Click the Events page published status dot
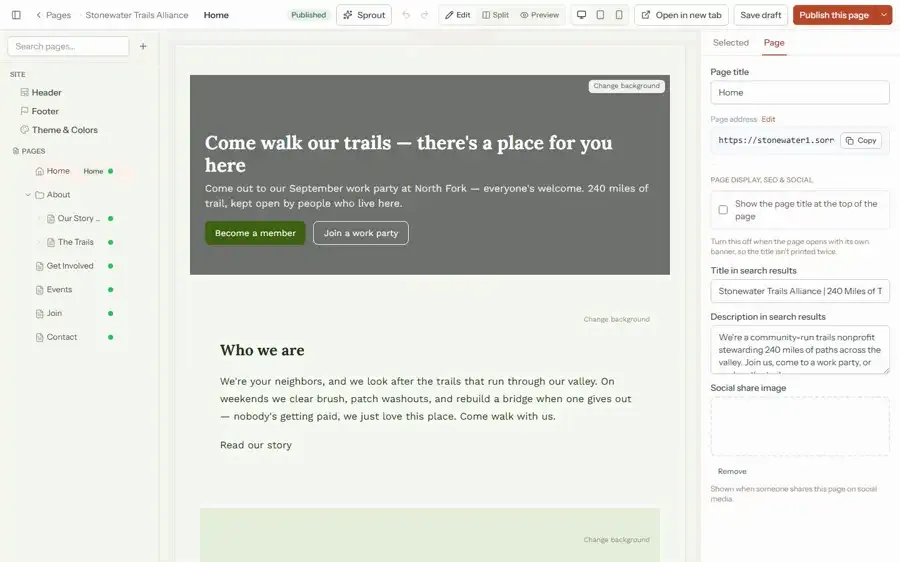The image size is (900, 562). (x=111, y=290)
